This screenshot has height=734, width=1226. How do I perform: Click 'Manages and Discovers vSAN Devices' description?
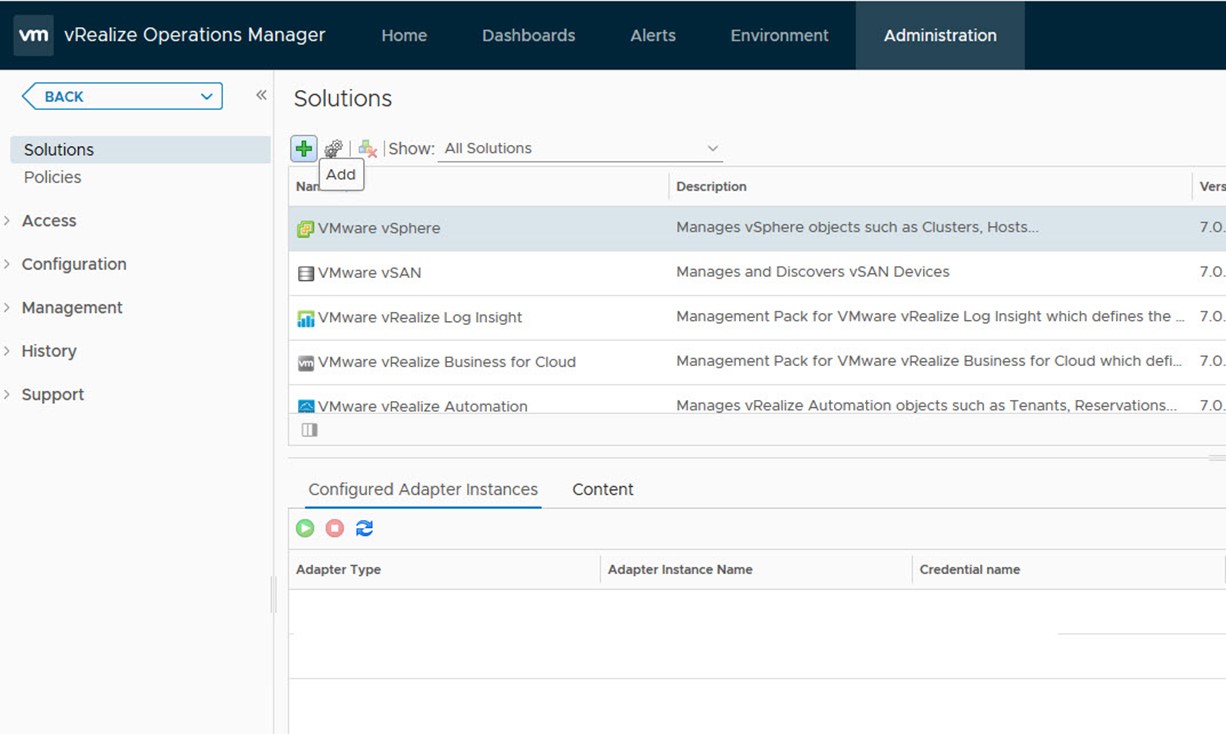tap(813, 272)
